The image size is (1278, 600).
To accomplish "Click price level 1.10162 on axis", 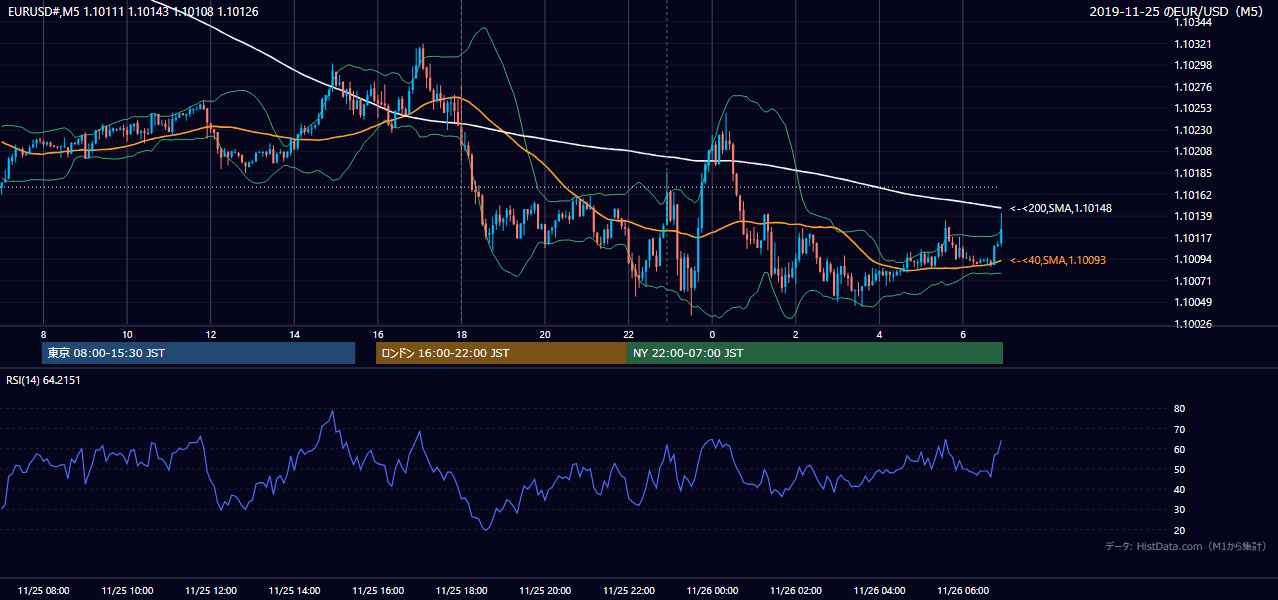I will 1191,195.
